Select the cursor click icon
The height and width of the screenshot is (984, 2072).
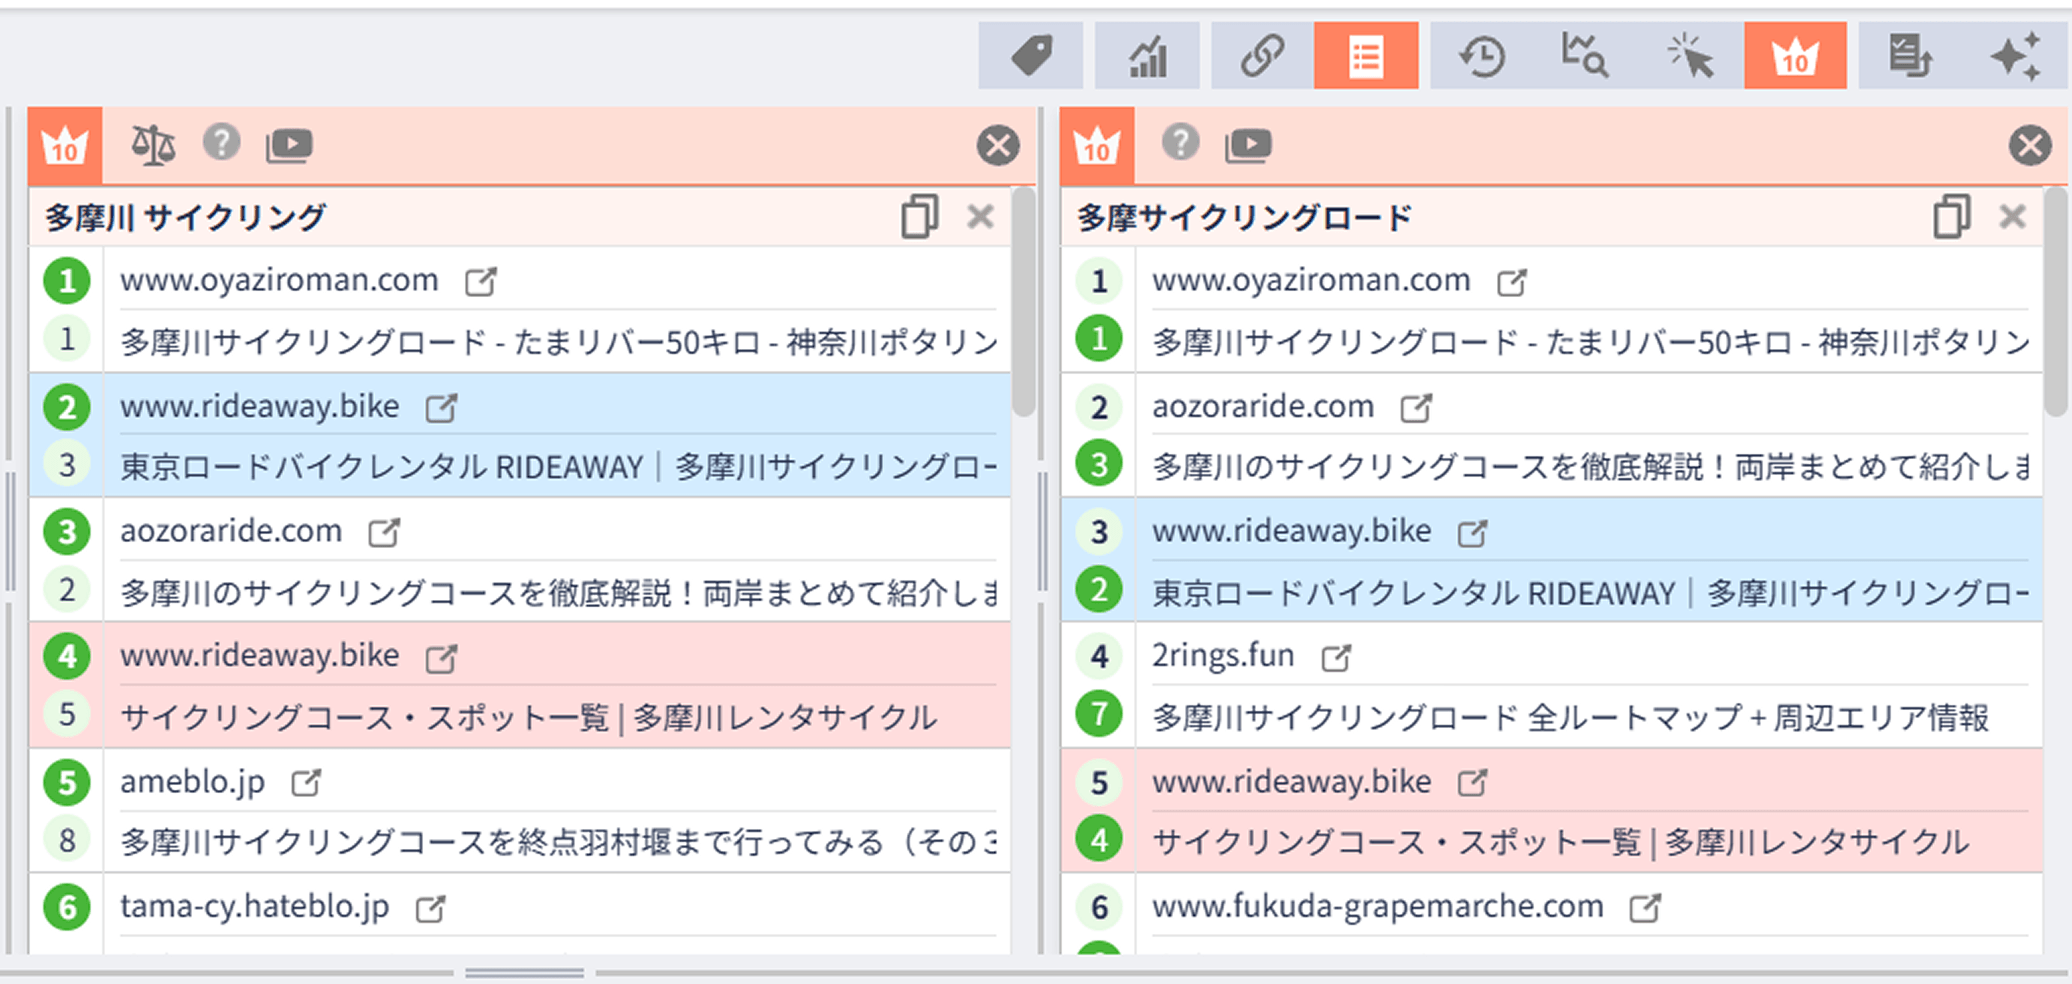click(x=1690, y=56)
